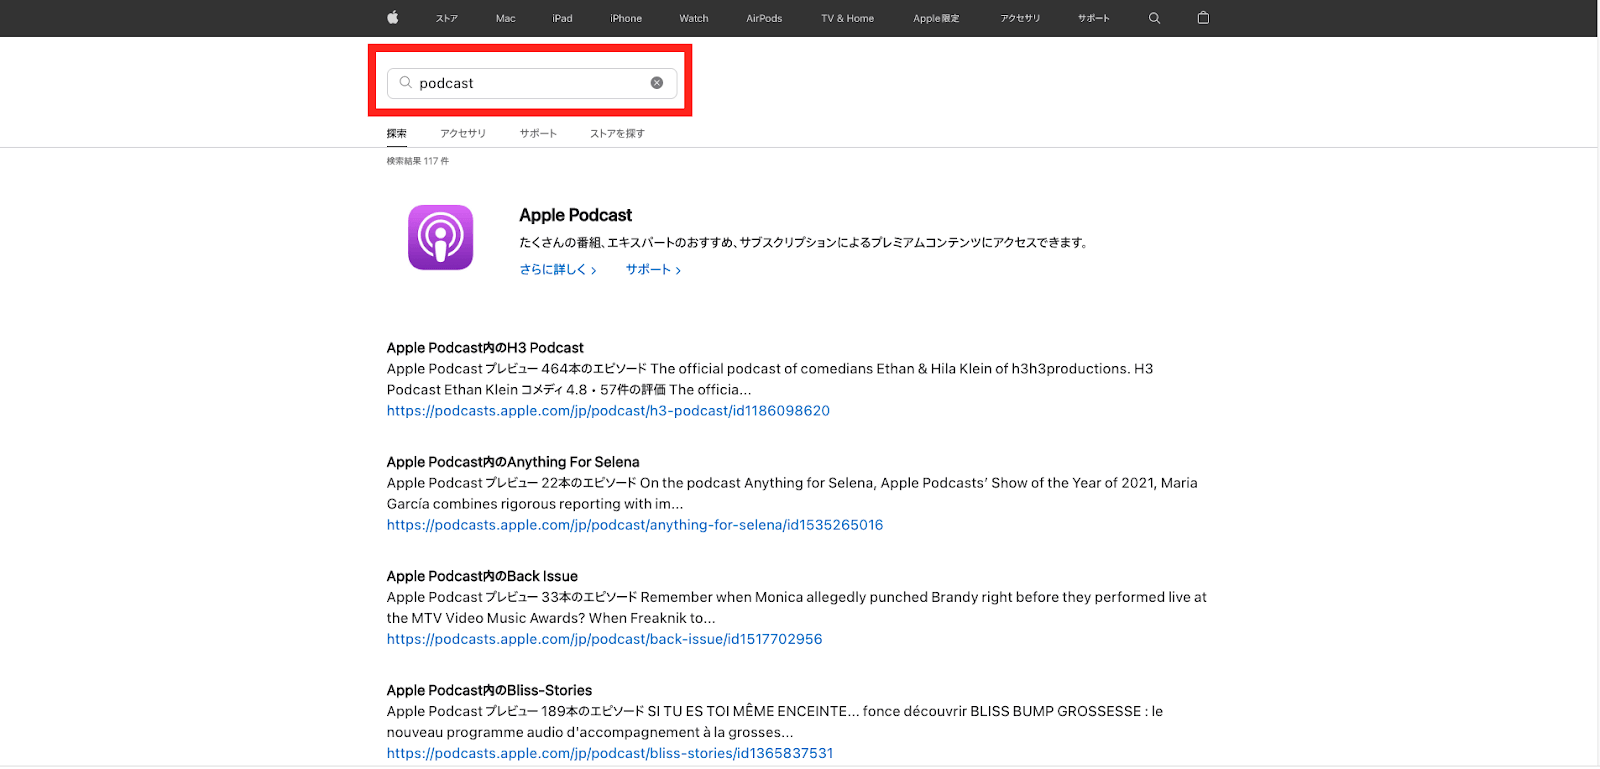Switch to the アクセサリ results tab
The height and width of the screenshot is (769, 1600).
(x=463, y=133)
